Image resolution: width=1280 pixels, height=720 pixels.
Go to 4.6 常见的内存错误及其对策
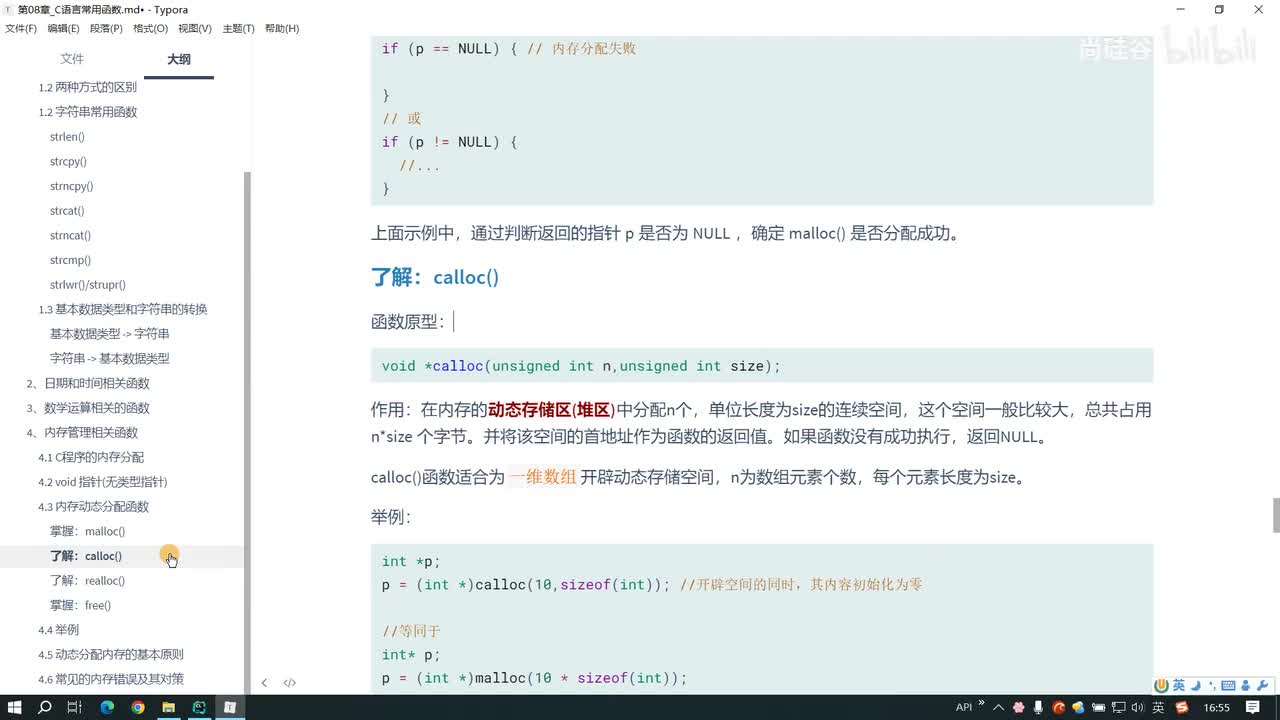111,679
